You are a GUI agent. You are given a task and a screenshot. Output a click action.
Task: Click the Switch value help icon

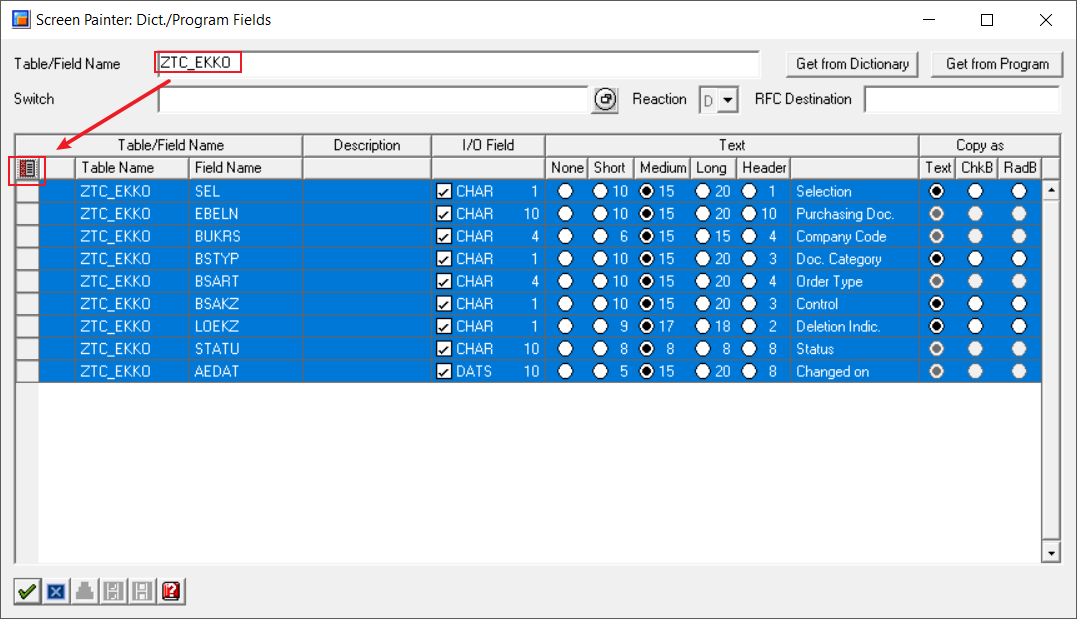click(605, 100)
